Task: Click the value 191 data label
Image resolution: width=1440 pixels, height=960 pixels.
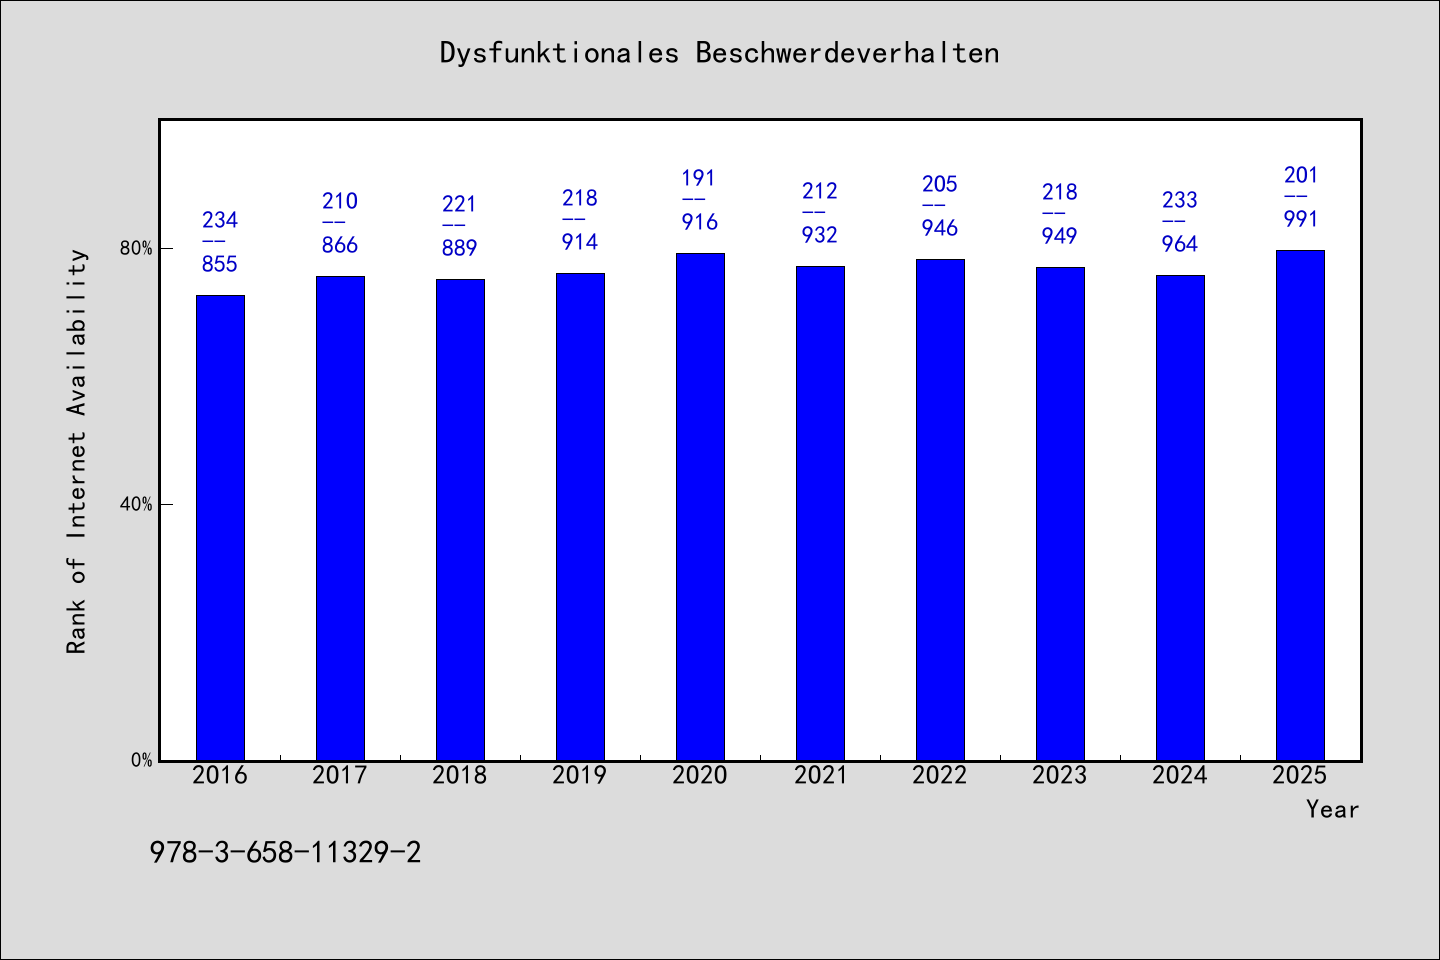Action: [699, 178]
